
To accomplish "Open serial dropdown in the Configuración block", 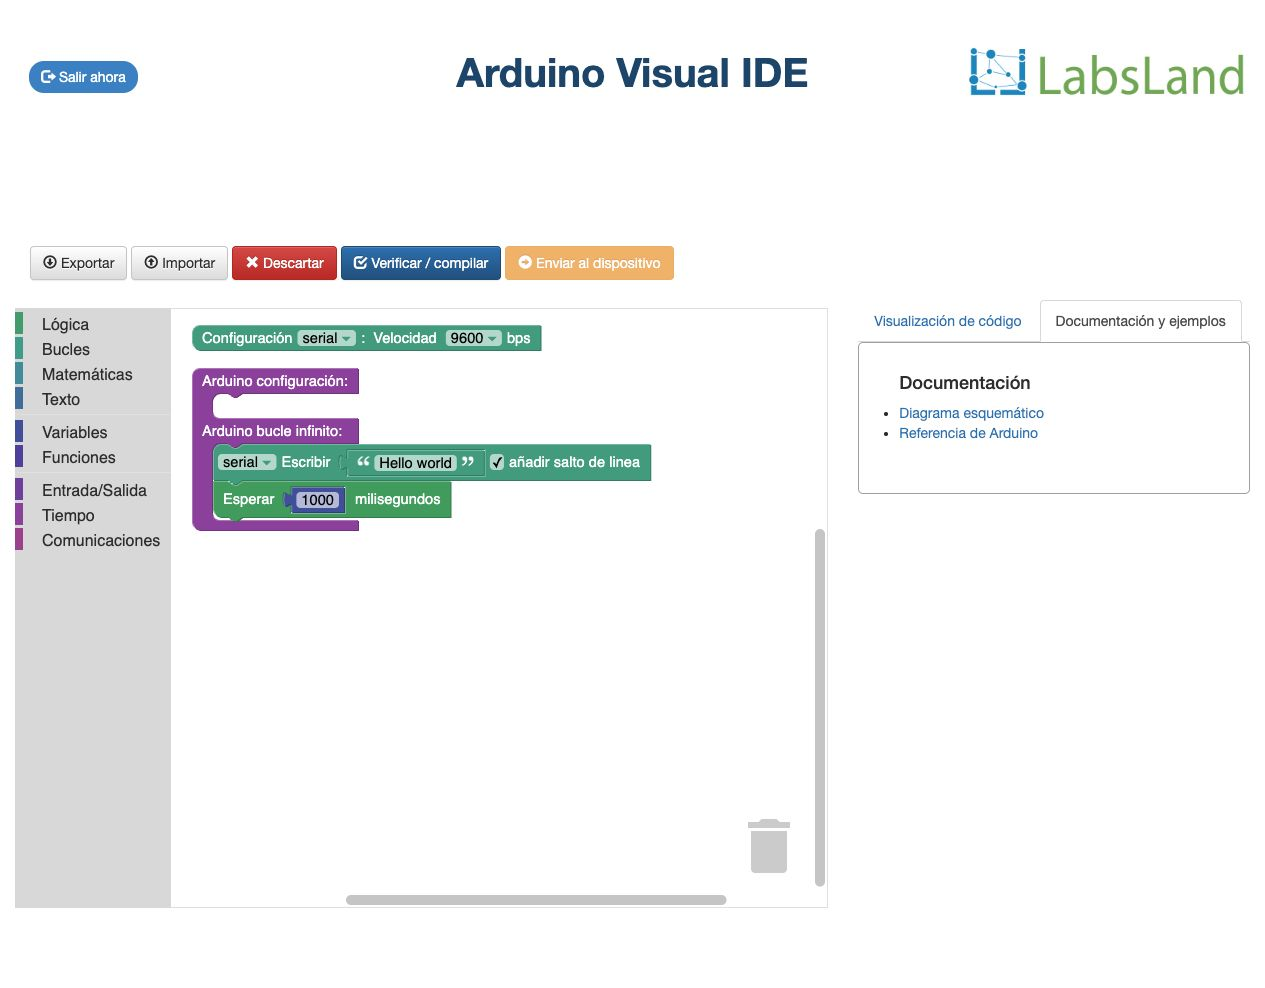I will point(327,338).
